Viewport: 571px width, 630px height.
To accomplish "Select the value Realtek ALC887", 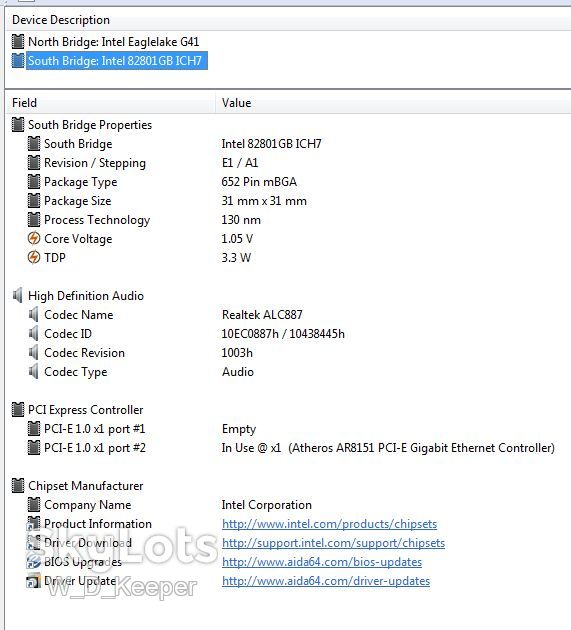I will tap(262, 315).
